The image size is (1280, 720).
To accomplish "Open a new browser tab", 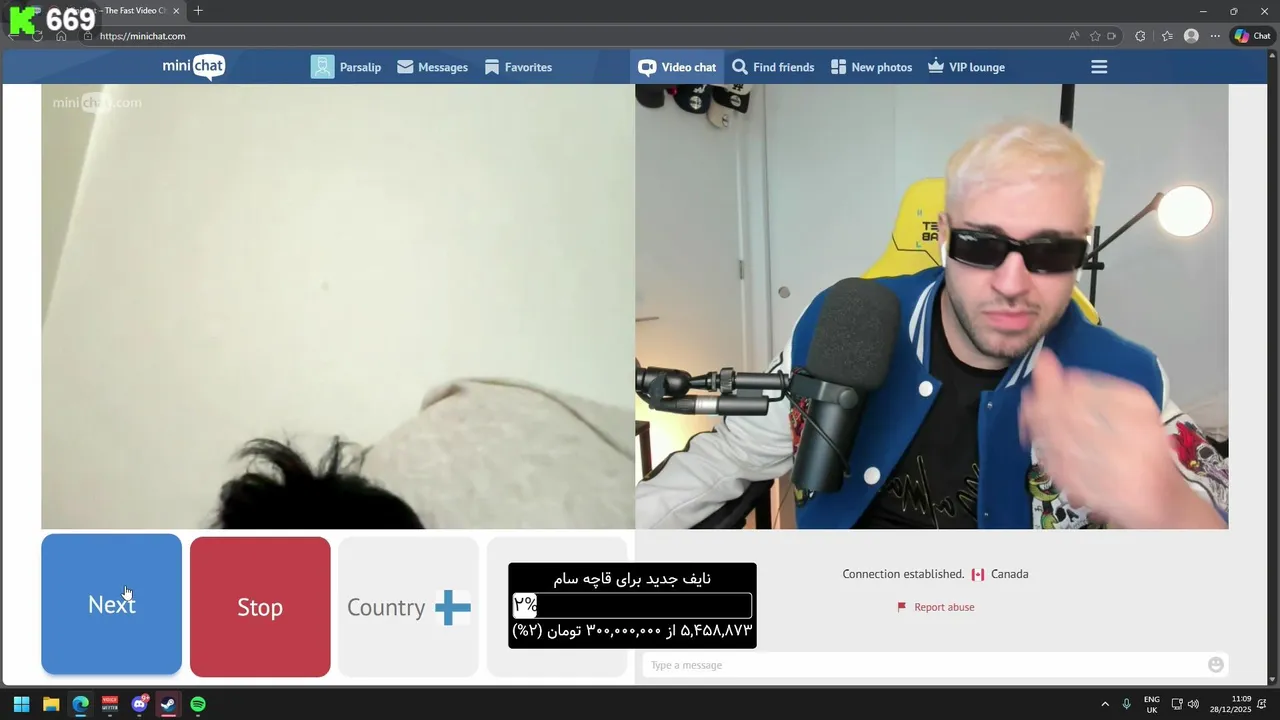I will [x=198, y=10].
